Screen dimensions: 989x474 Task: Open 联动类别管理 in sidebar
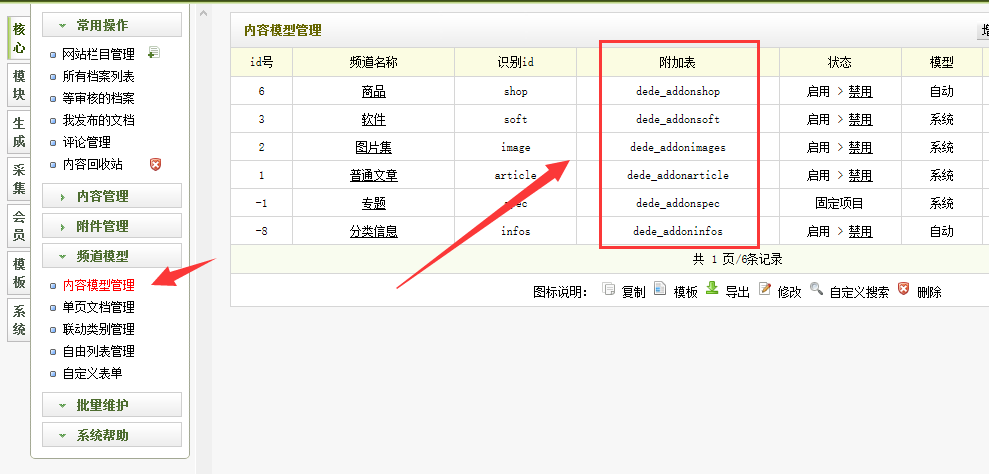coord(98,329)
